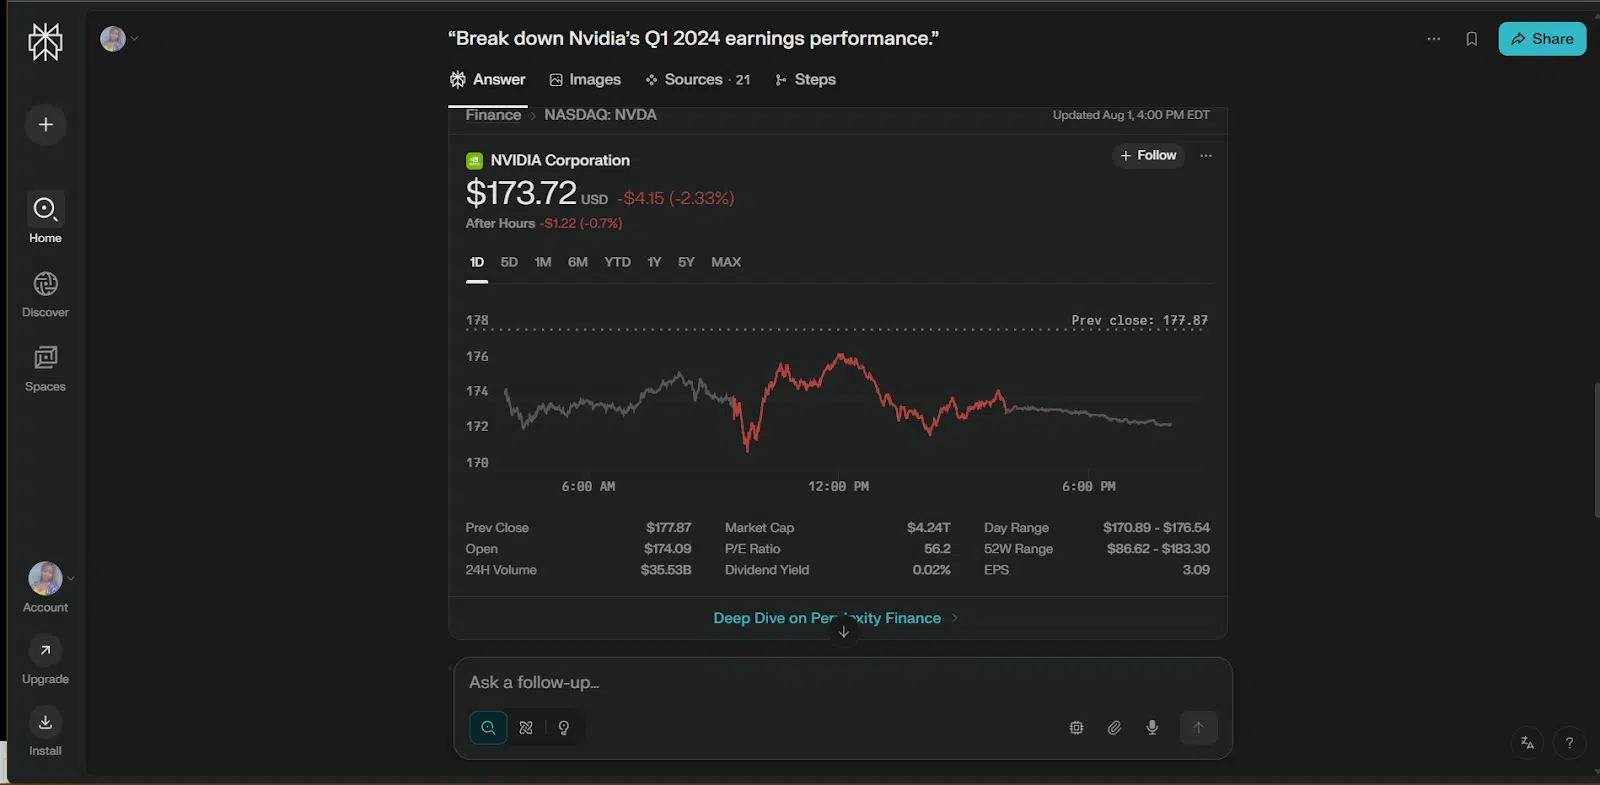
Task: Click the scroll-down arrow button
Action: (843, 632)
